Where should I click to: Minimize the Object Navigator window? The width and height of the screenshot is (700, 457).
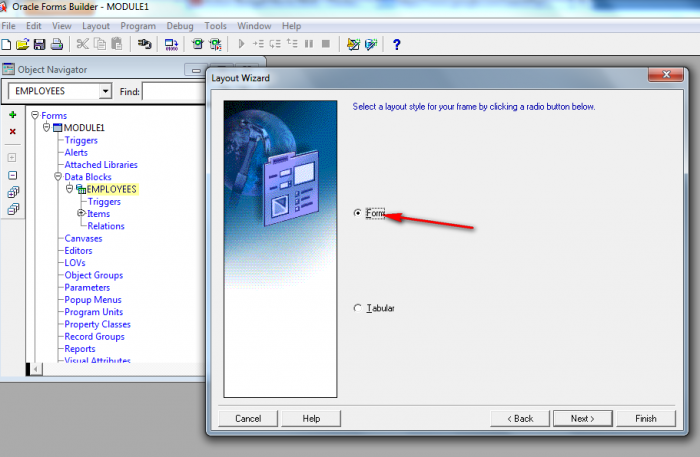(x=196, y=70)
